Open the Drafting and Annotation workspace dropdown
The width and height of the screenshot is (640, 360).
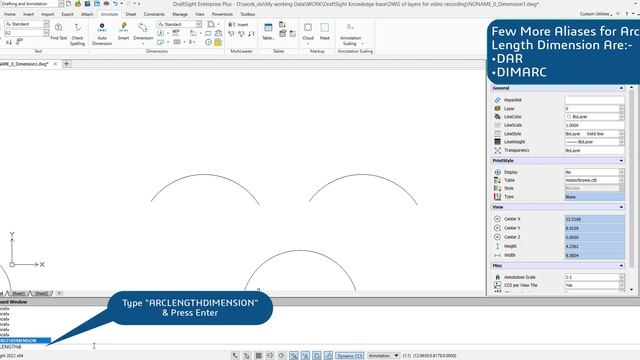pyautogui.click(x=61, y=4)
